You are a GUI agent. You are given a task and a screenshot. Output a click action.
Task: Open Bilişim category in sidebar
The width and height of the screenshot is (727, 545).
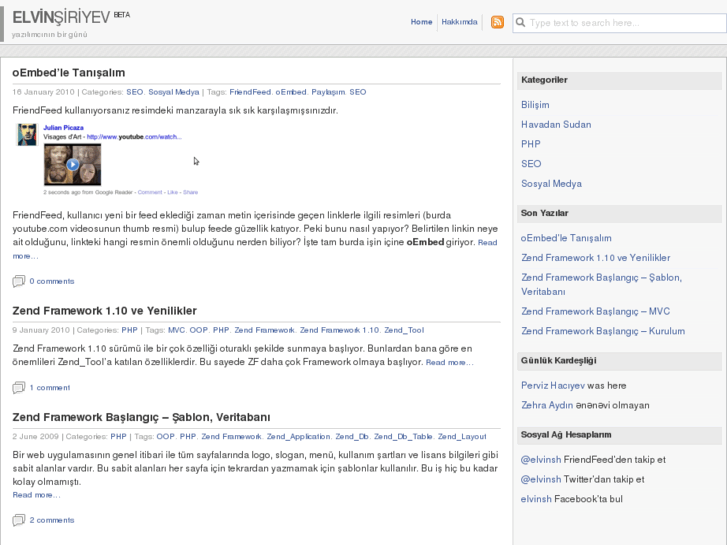point(535,105)
